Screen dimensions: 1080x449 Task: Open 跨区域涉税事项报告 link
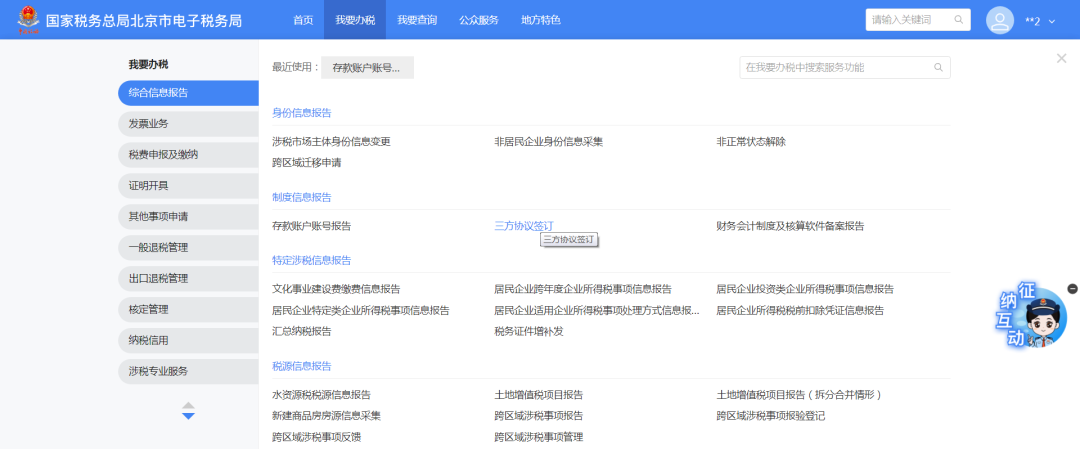[x=539, y=416]
